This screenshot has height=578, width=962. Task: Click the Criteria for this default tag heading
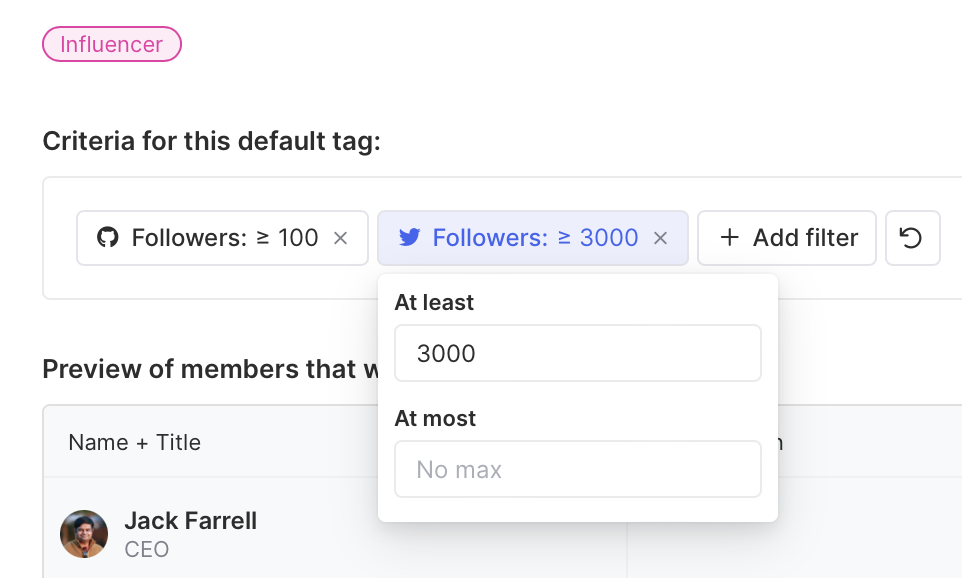(211, 141)
